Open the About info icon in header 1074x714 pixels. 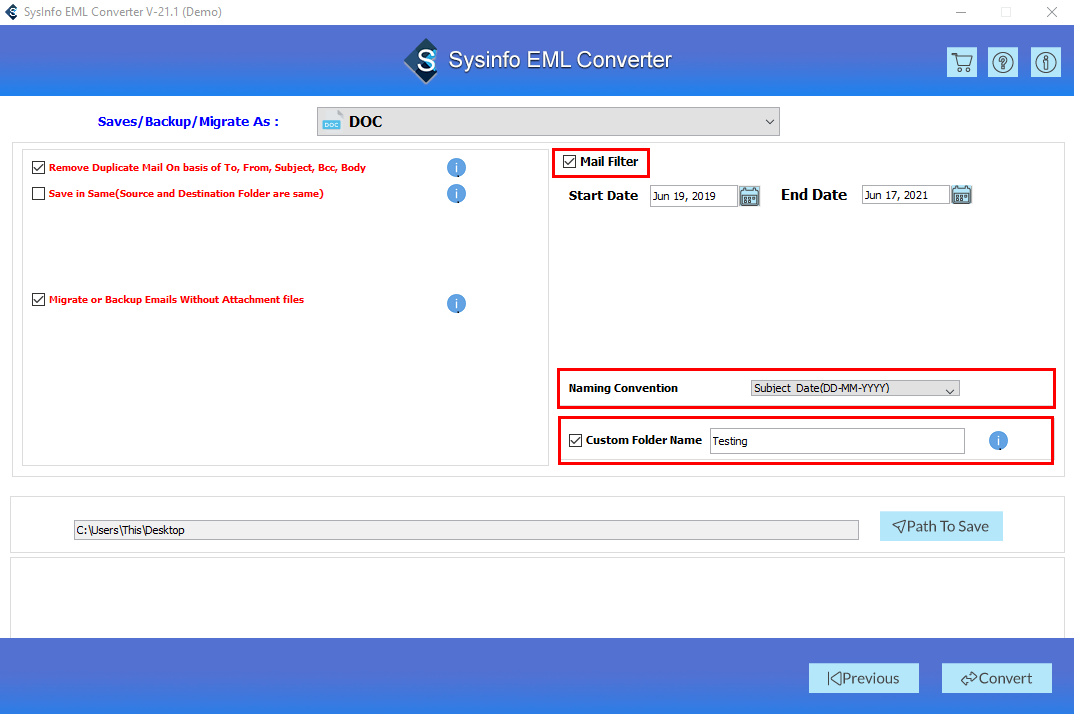click(1045, 61)
